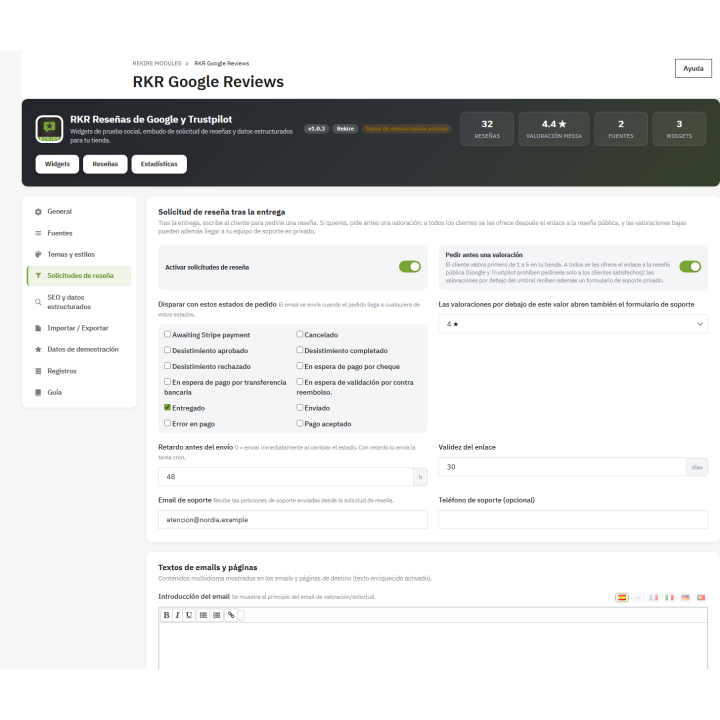Check Desistimiento completado status
The width and height of the screenshot is (720, 720).
[299, 350]
